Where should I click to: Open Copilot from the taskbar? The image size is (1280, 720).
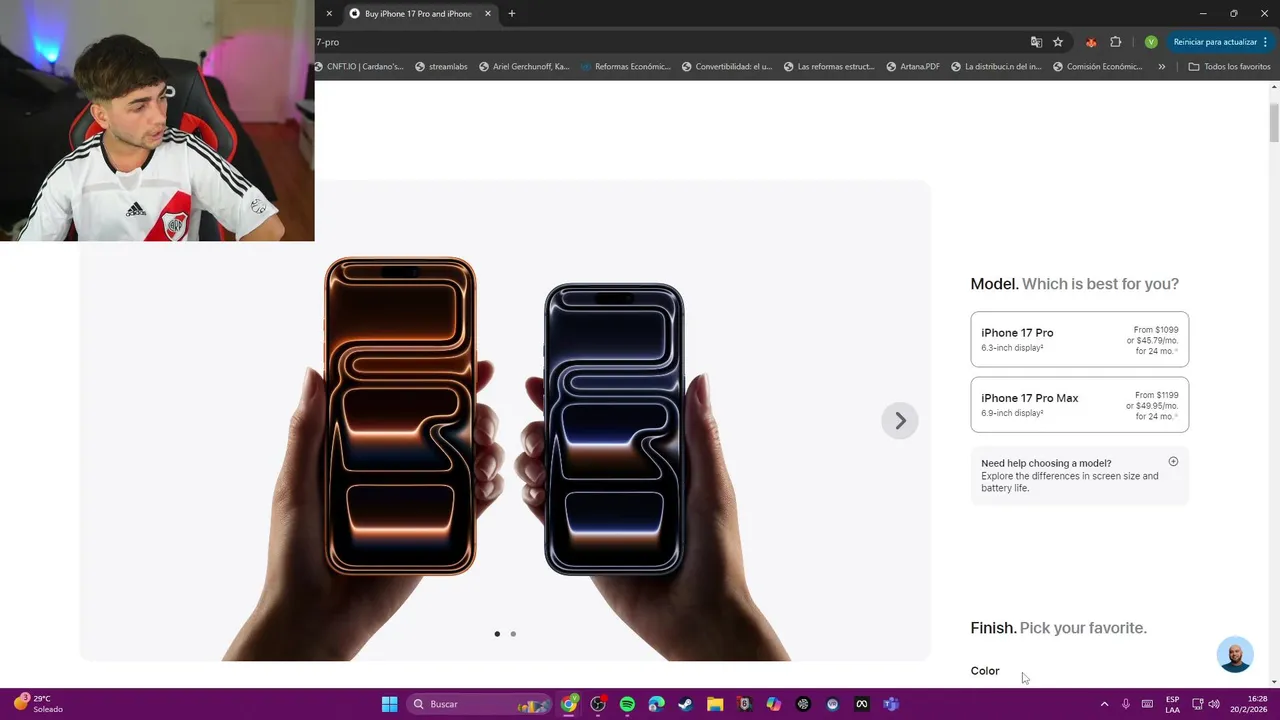[x=773, y=704]
